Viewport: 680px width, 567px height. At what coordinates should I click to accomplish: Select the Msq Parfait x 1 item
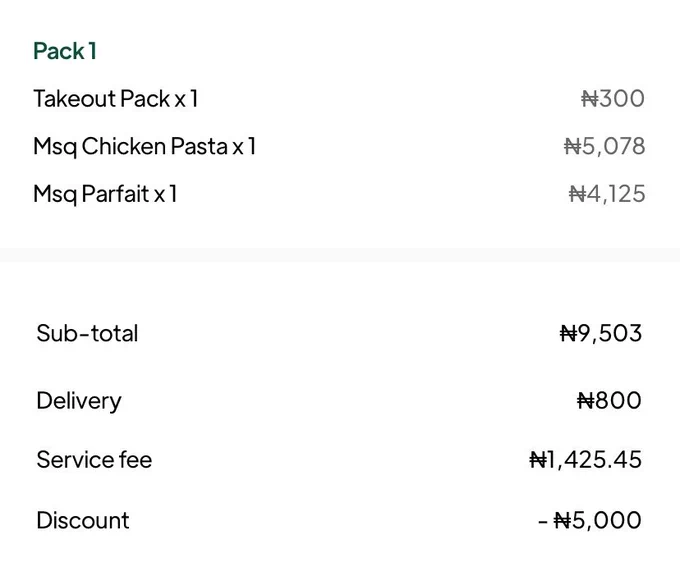[105, 194]
